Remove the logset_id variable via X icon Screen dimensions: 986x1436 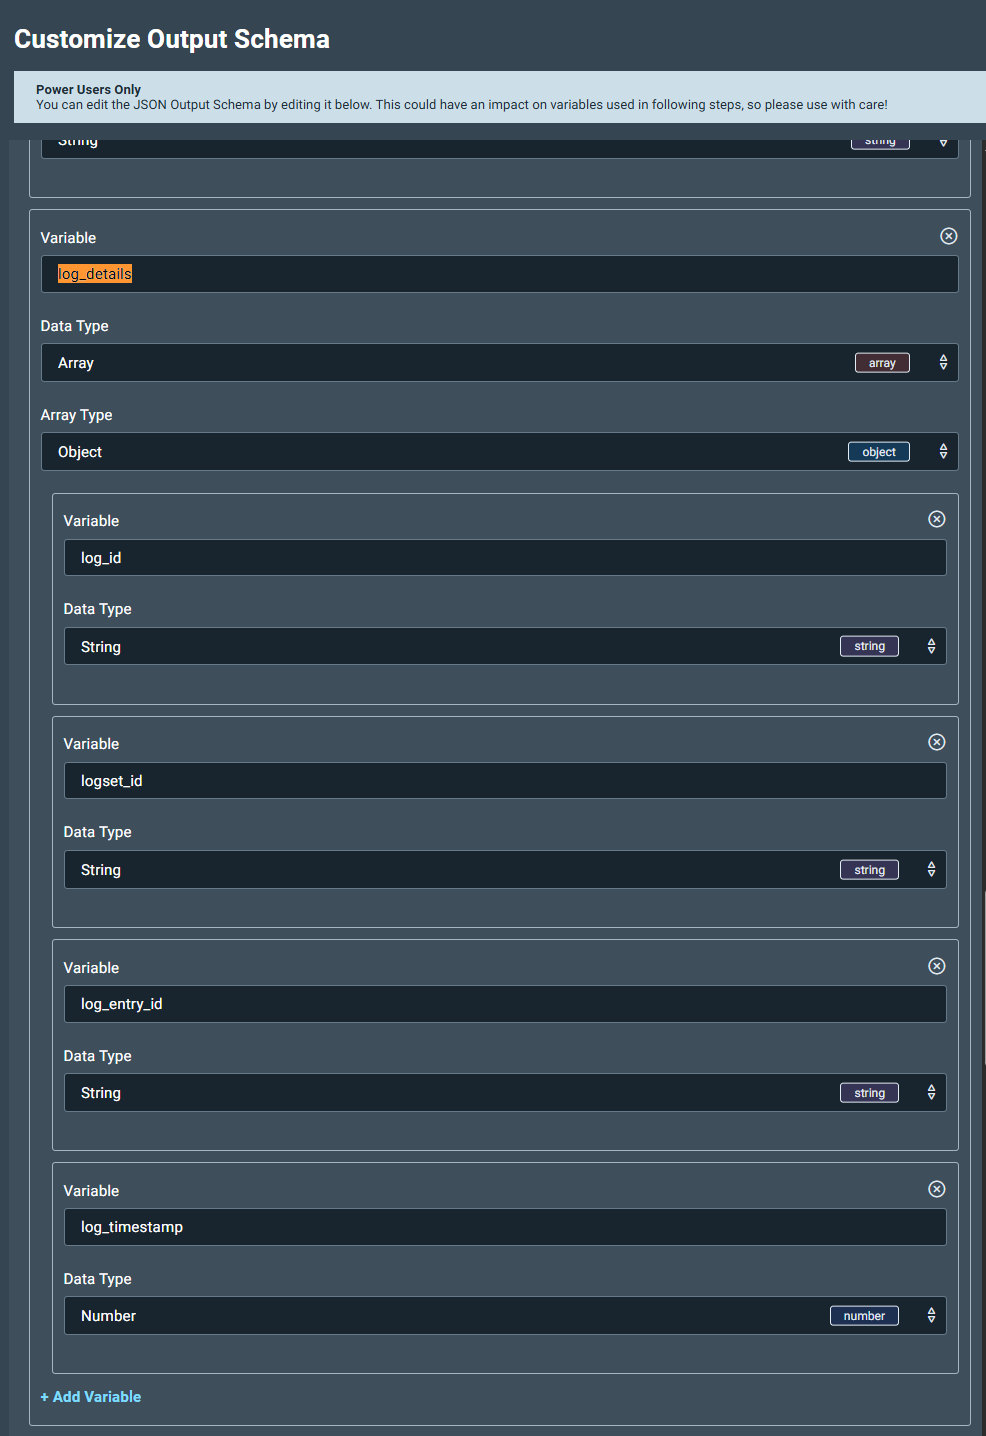coord(936,742)
